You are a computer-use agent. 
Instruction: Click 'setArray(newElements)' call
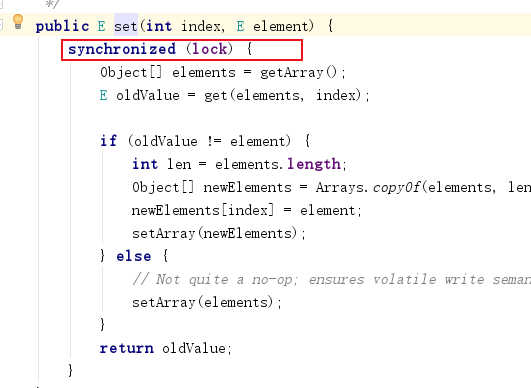click(x=214, y=233)
